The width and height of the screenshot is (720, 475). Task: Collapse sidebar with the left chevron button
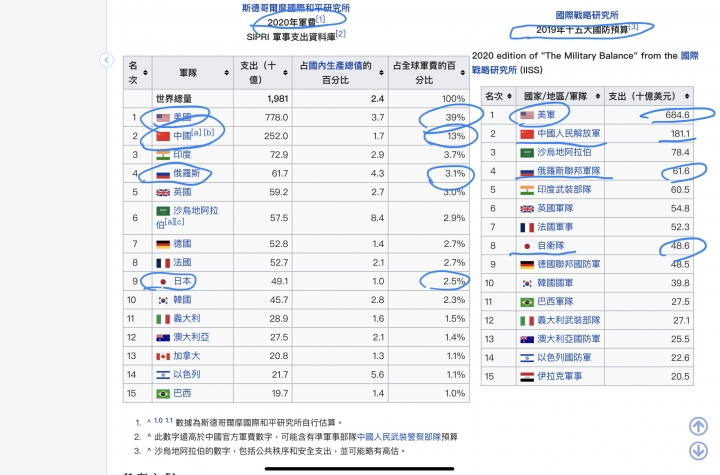click(x=107, y=60)
